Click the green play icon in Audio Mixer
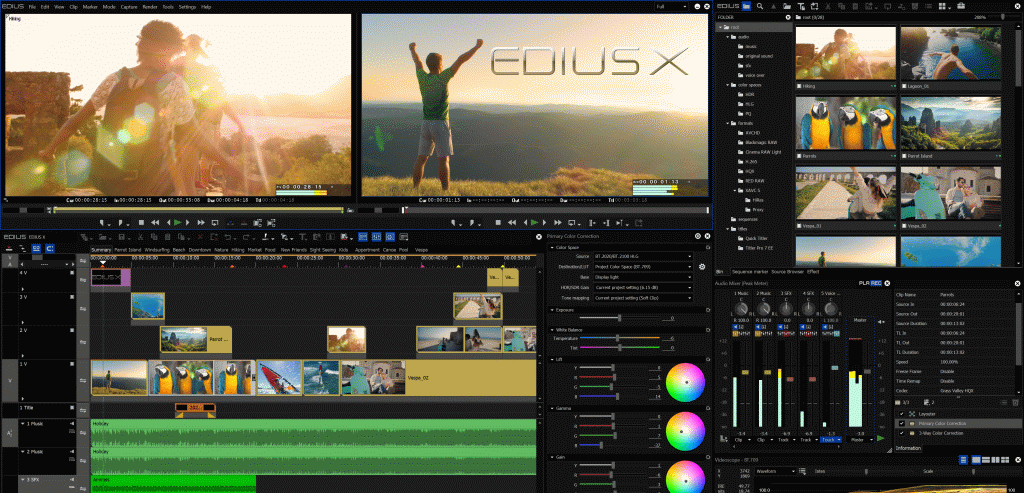Viewport: 1024px width, 493px height. (x=880, y=439)
